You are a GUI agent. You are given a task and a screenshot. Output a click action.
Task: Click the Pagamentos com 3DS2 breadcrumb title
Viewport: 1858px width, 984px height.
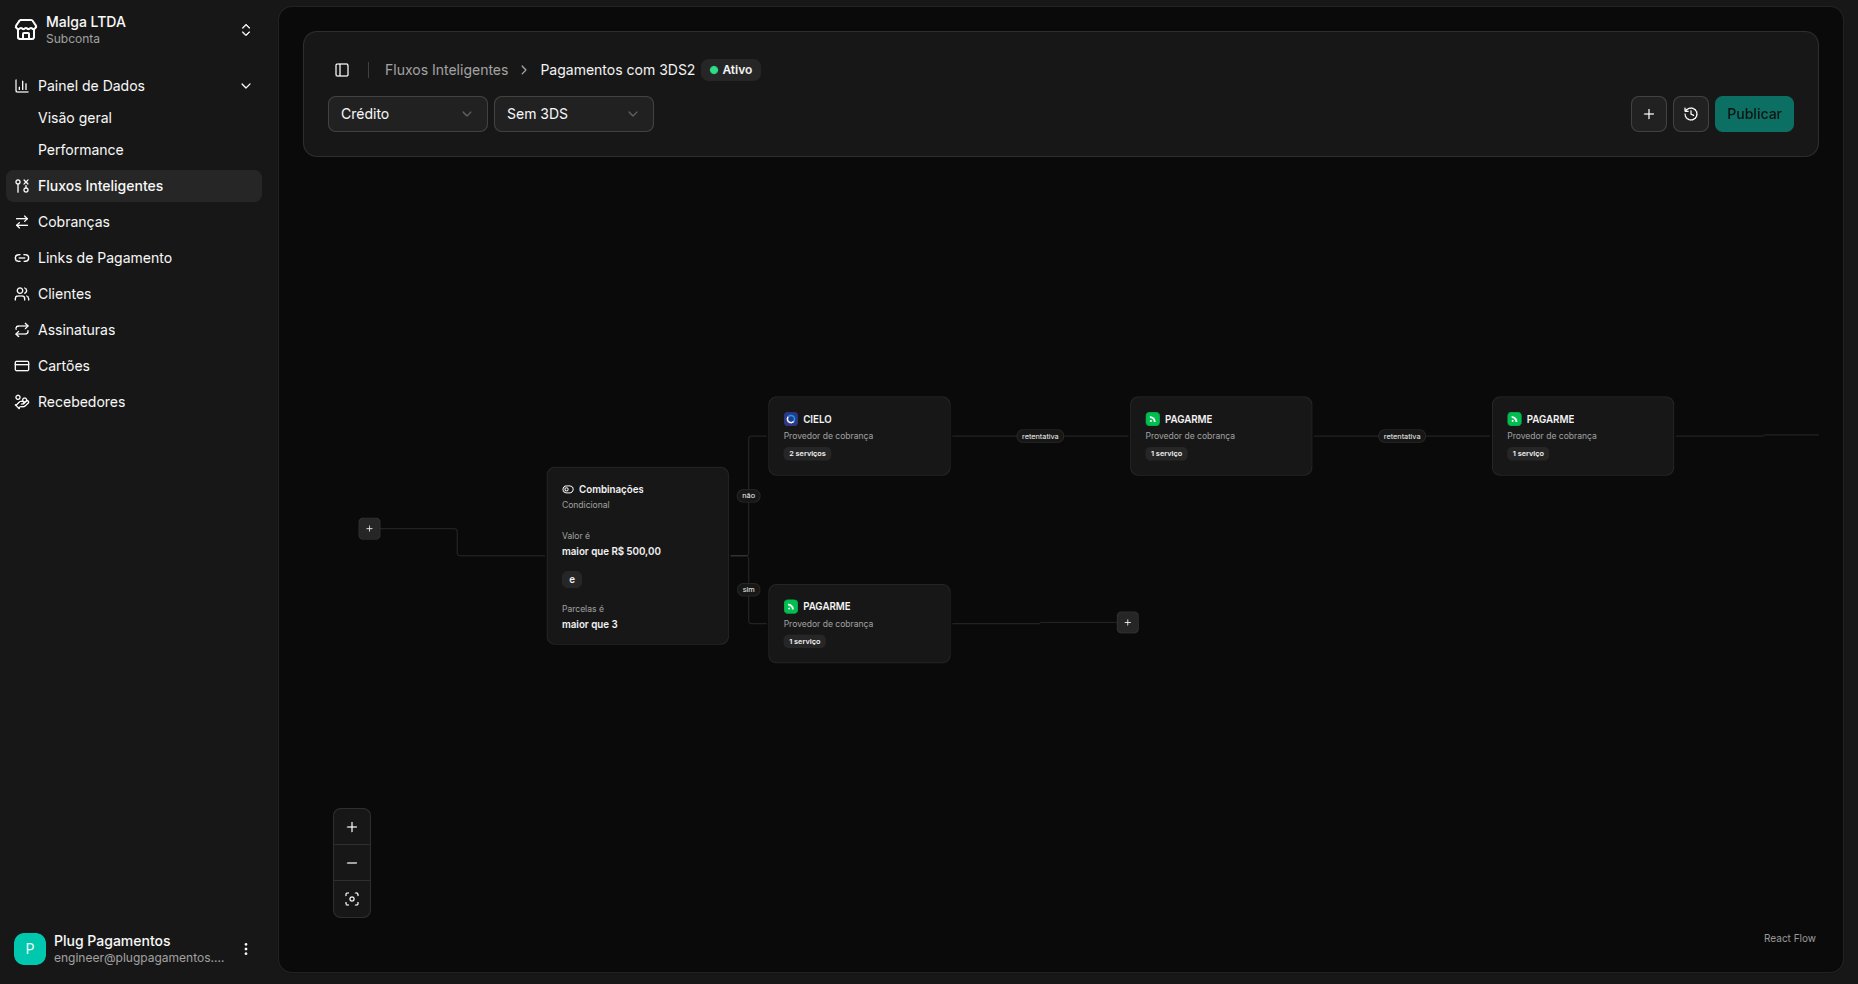click(617, 70)
